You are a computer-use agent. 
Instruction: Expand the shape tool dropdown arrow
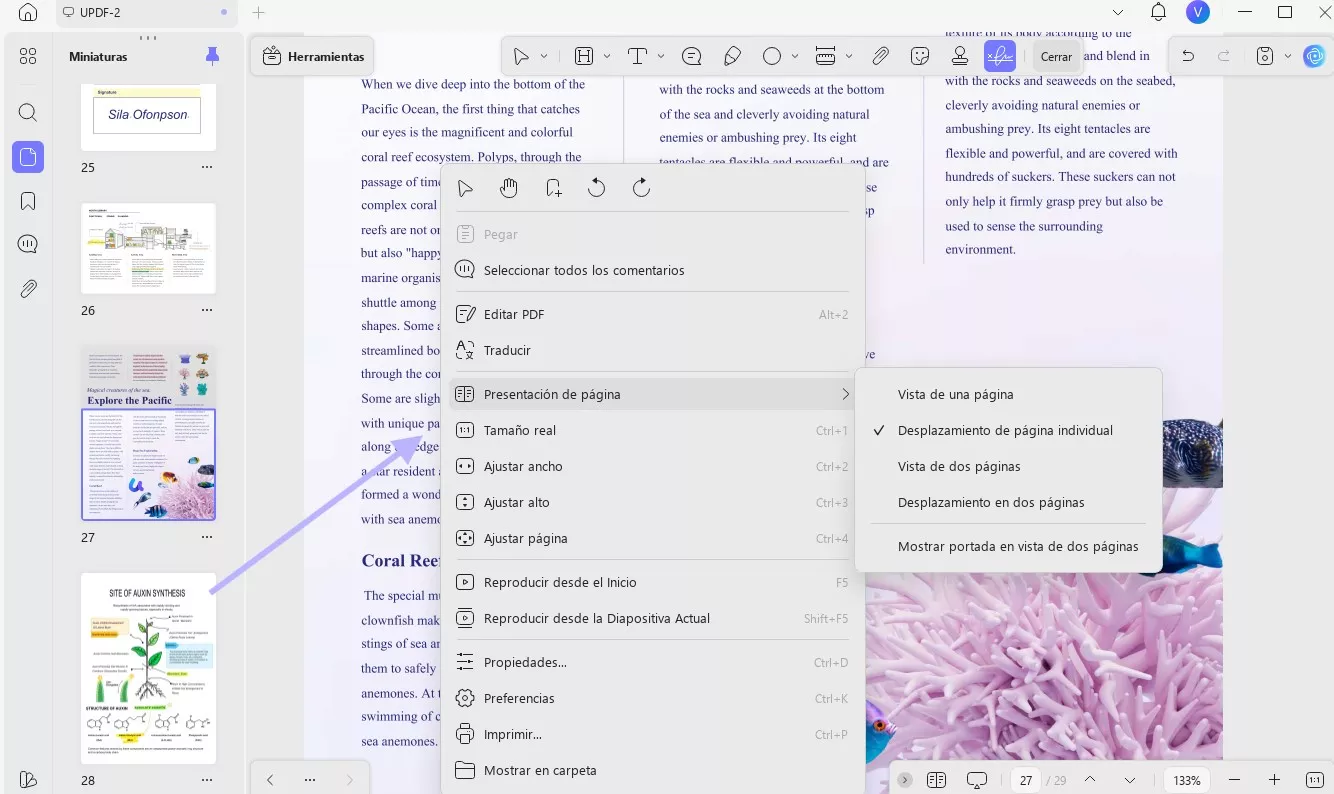[x=795, y=56]
